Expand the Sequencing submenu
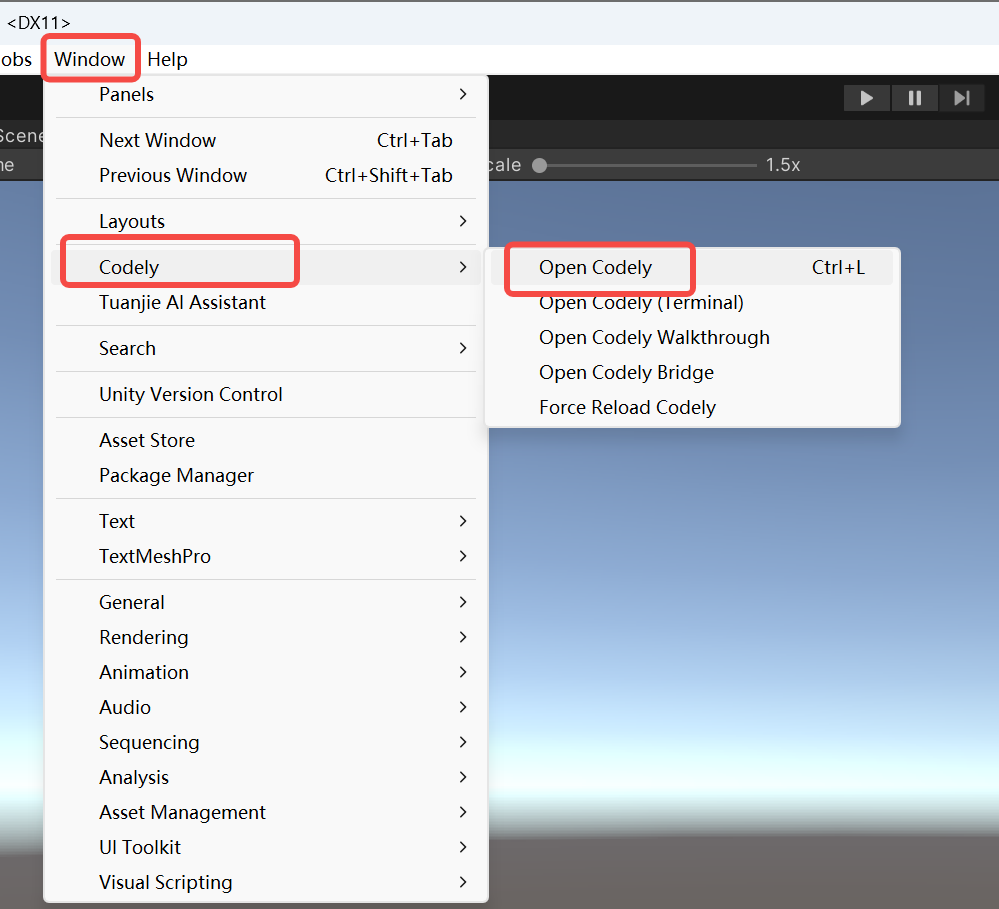Image resolution: width=999 pixels, height=909 pixels. point(266,742)
